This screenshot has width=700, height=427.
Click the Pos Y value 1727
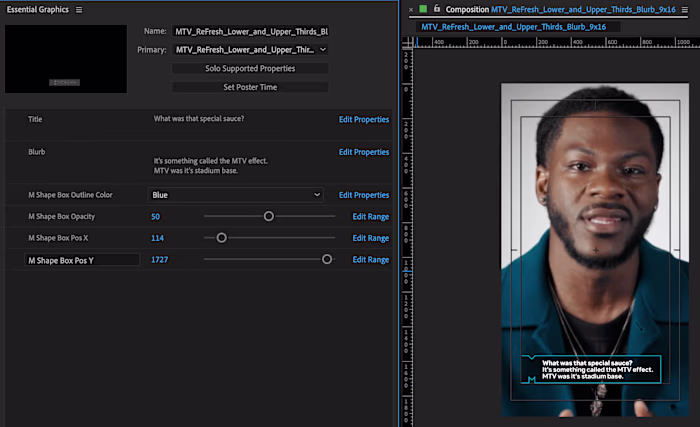pos(159,260)
